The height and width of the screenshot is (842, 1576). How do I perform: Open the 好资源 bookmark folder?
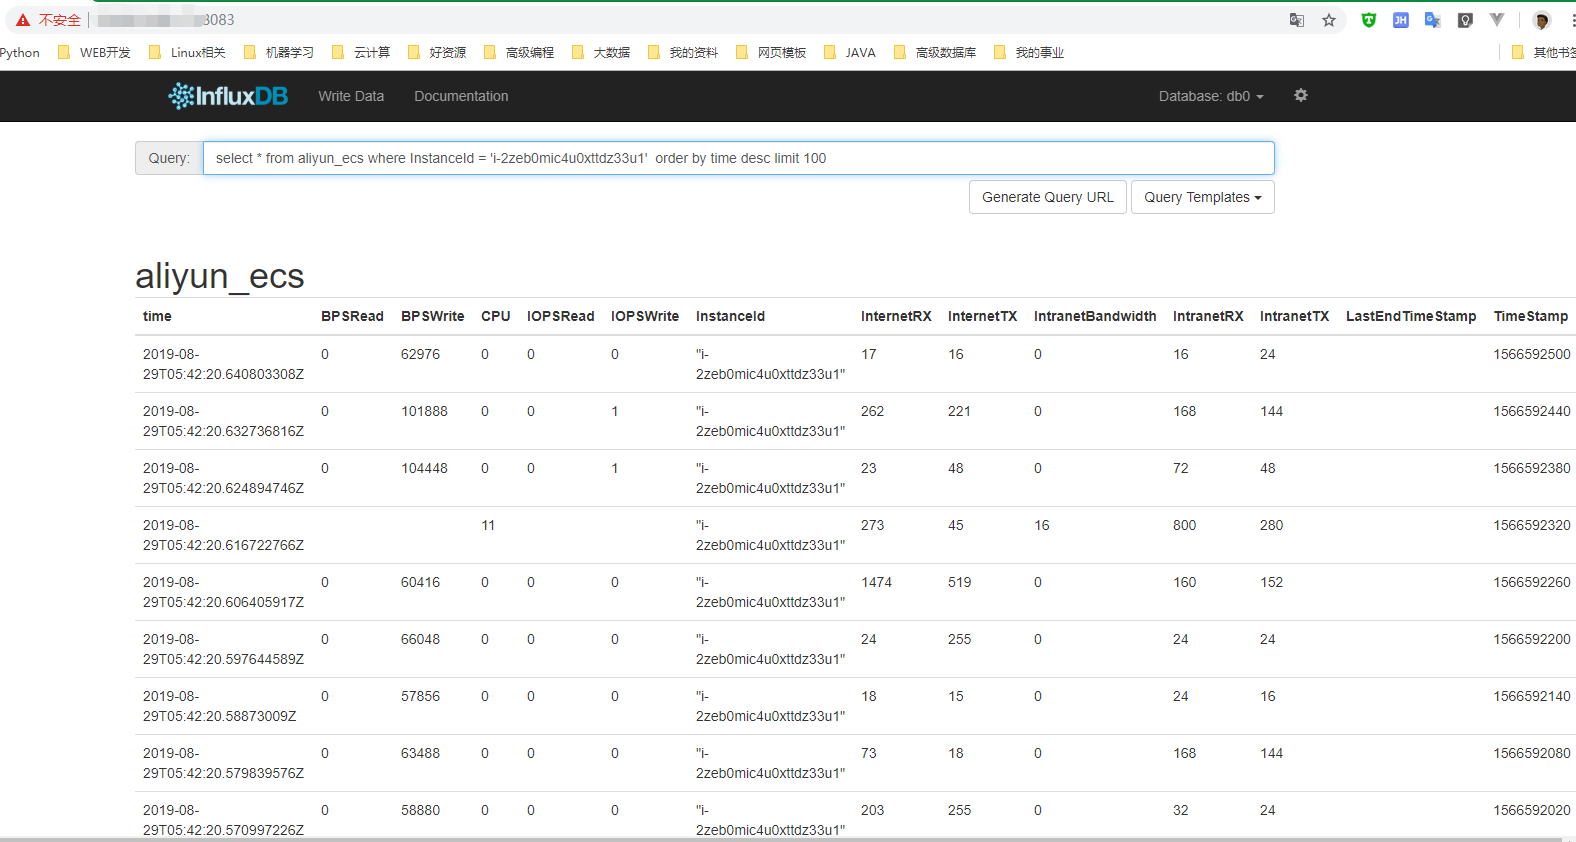437,53
